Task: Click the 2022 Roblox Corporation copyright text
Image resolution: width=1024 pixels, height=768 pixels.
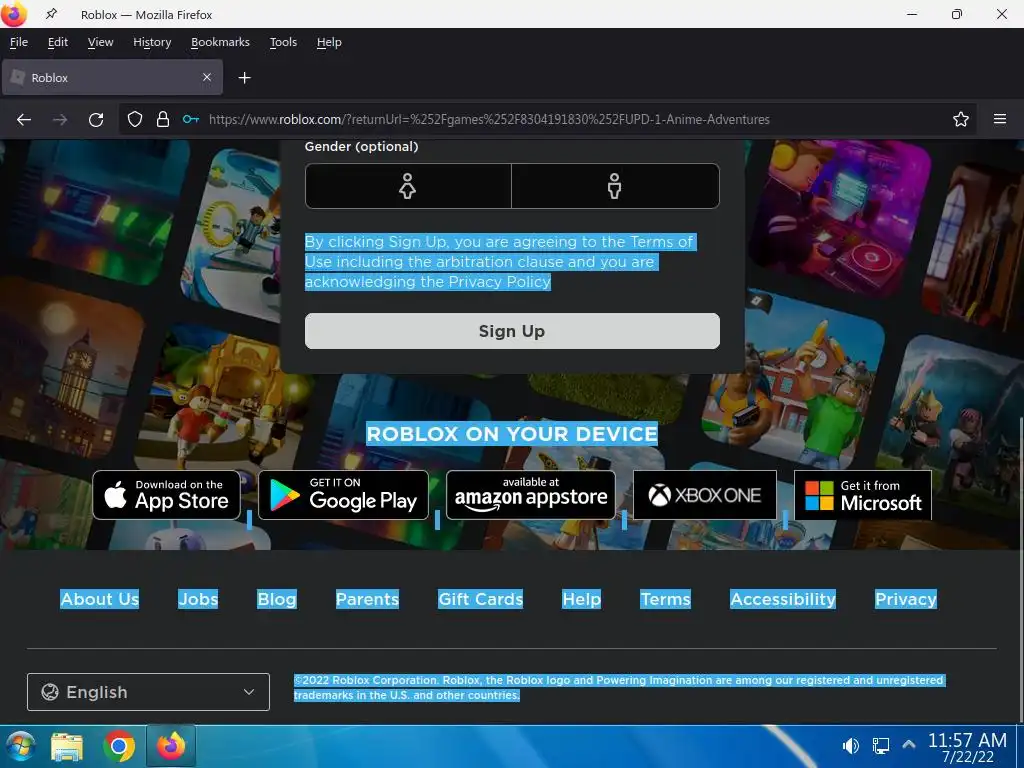Action: pyautogui.click(x=619, y=688)
